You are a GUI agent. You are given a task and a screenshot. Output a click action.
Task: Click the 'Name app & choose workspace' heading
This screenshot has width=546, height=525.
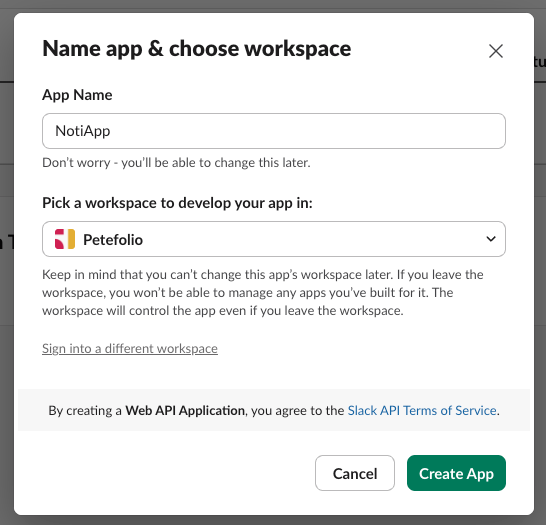(196, 48)
